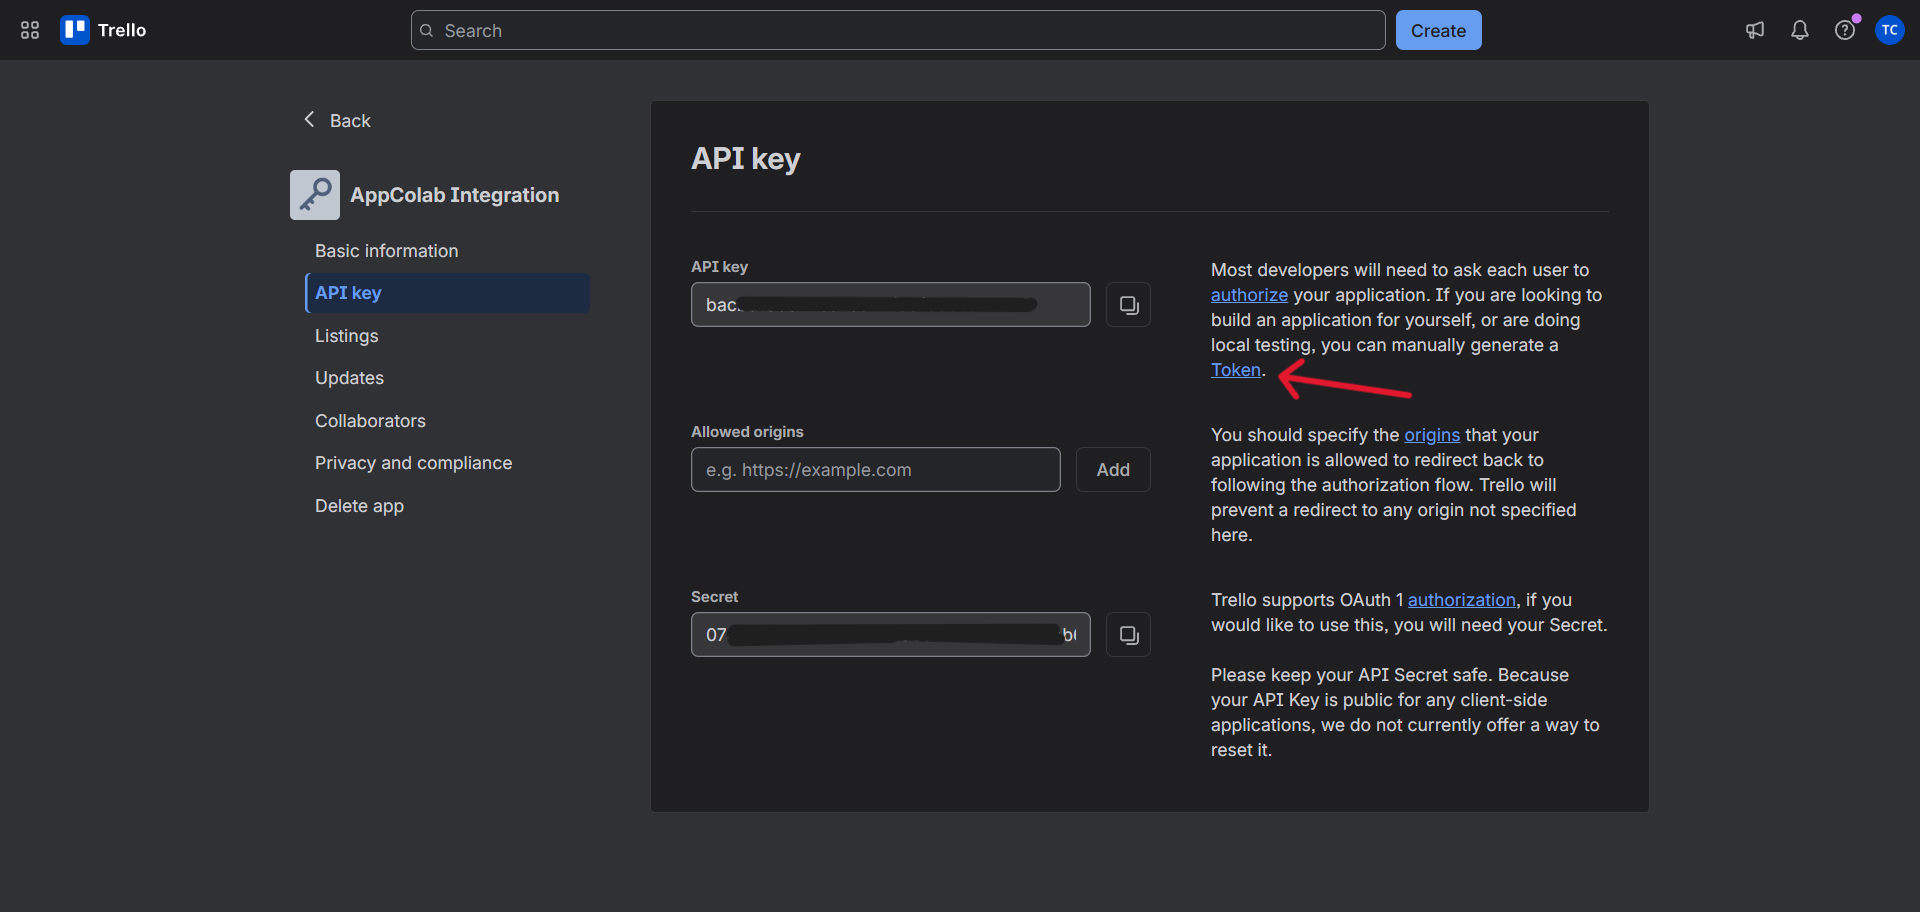Open the Delete app section
This screenshot has width=1920, height=912.
point(360,506)
